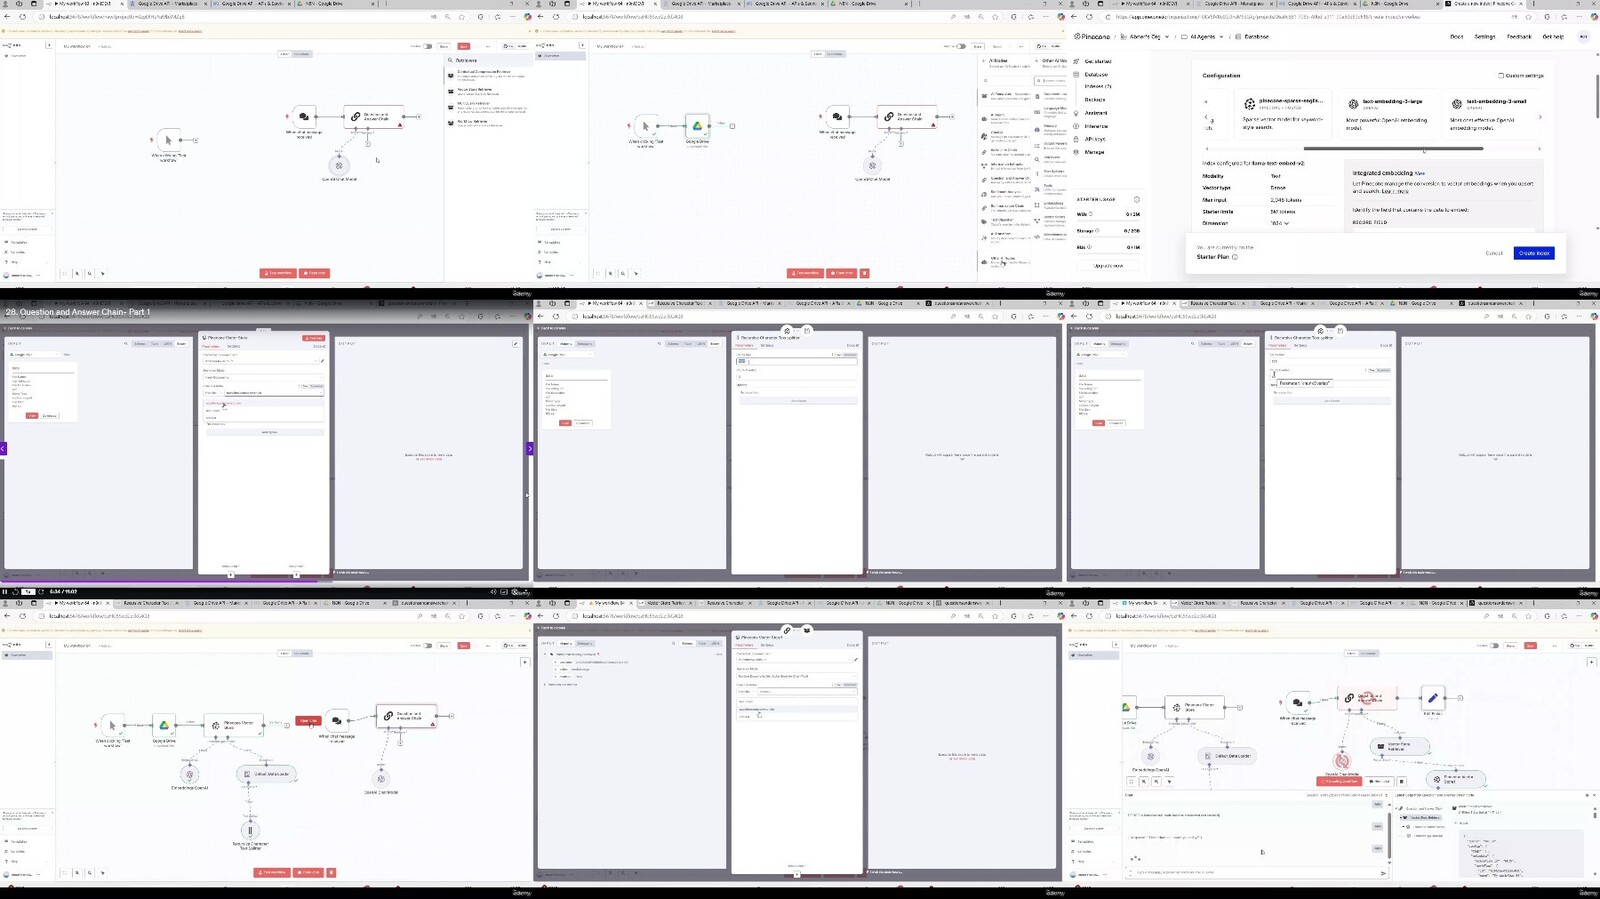The image size is (1600, 899).
Task: Jump to the next lecture using the purple arrow
Action: [530, 449]
